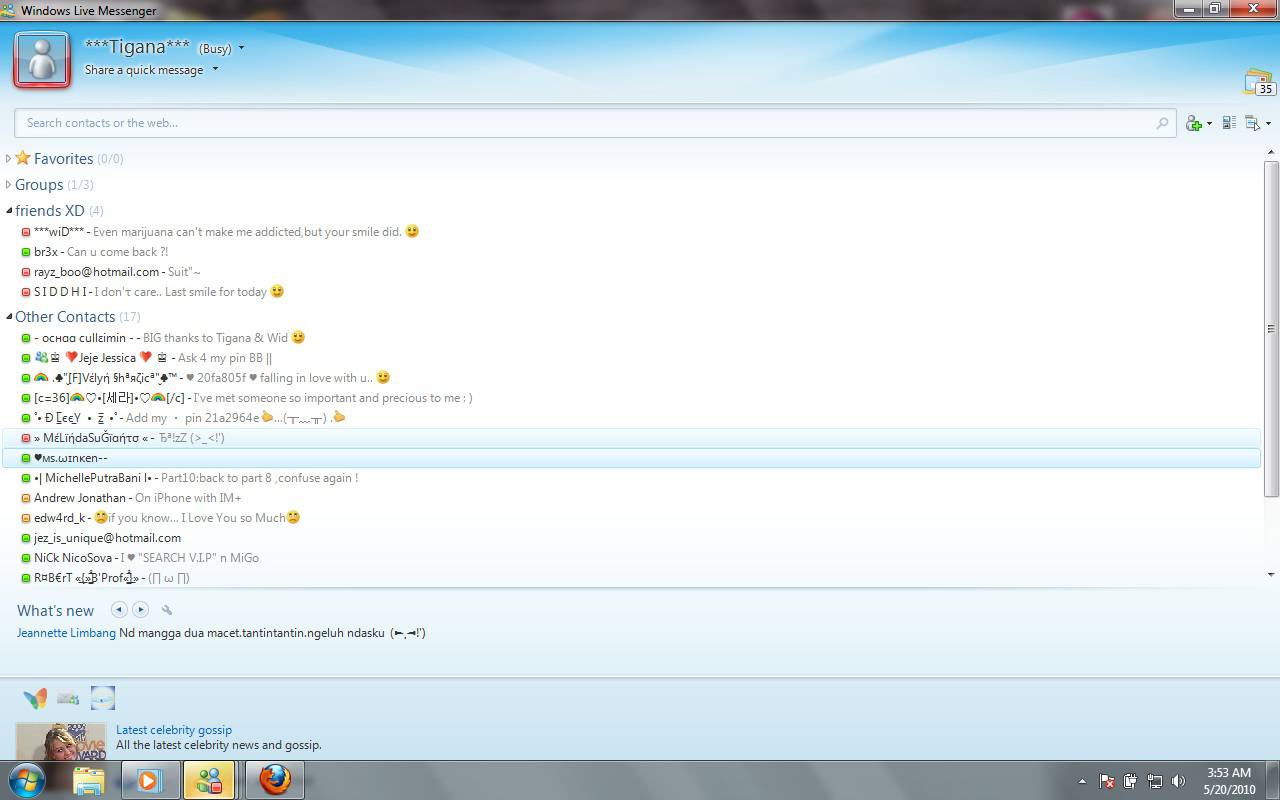Click the smiley emoticon after ***wiD*** message
Image resolution: width=1280 pixels, height=800 pixels.
(x=412, y=231)
